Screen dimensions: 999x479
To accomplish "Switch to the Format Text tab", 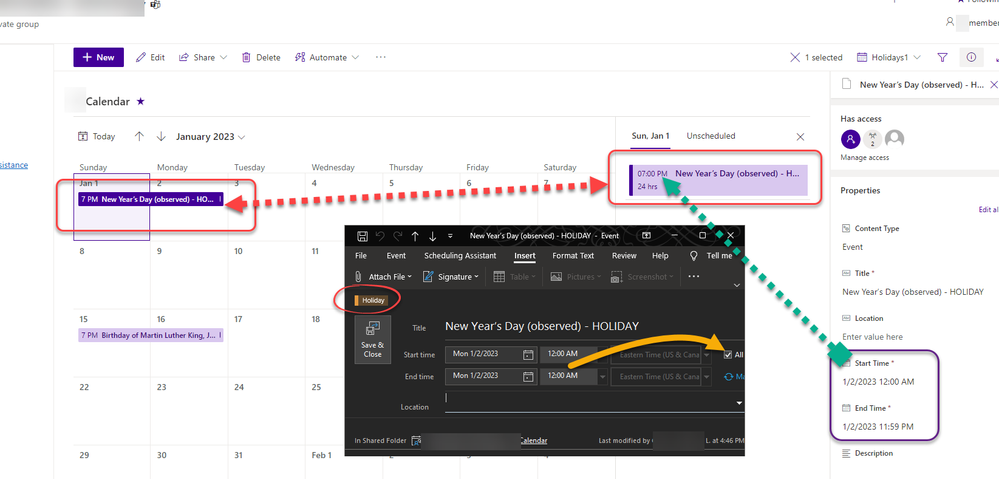I will coord(573,255).
